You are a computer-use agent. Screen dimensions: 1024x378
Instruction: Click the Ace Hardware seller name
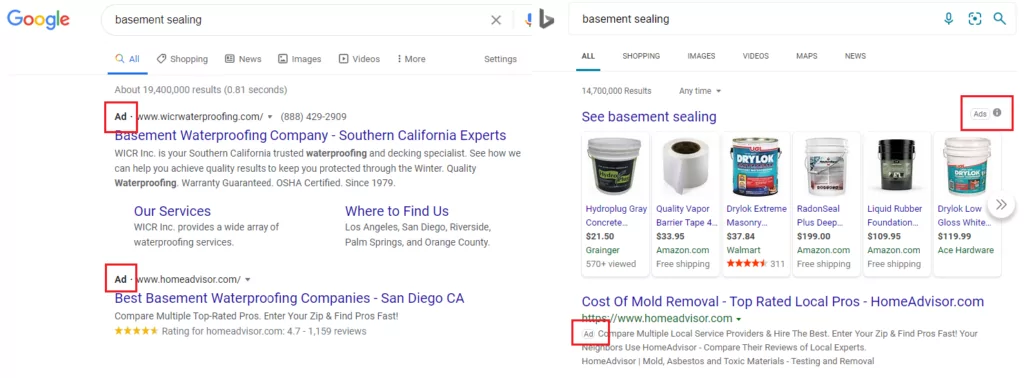[965, 250]
